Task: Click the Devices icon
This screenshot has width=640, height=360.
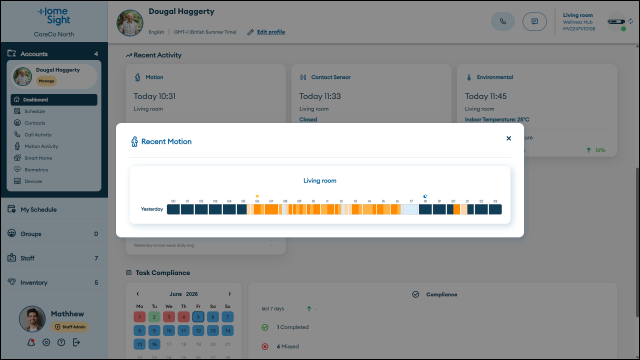Action: pos(17,181)
